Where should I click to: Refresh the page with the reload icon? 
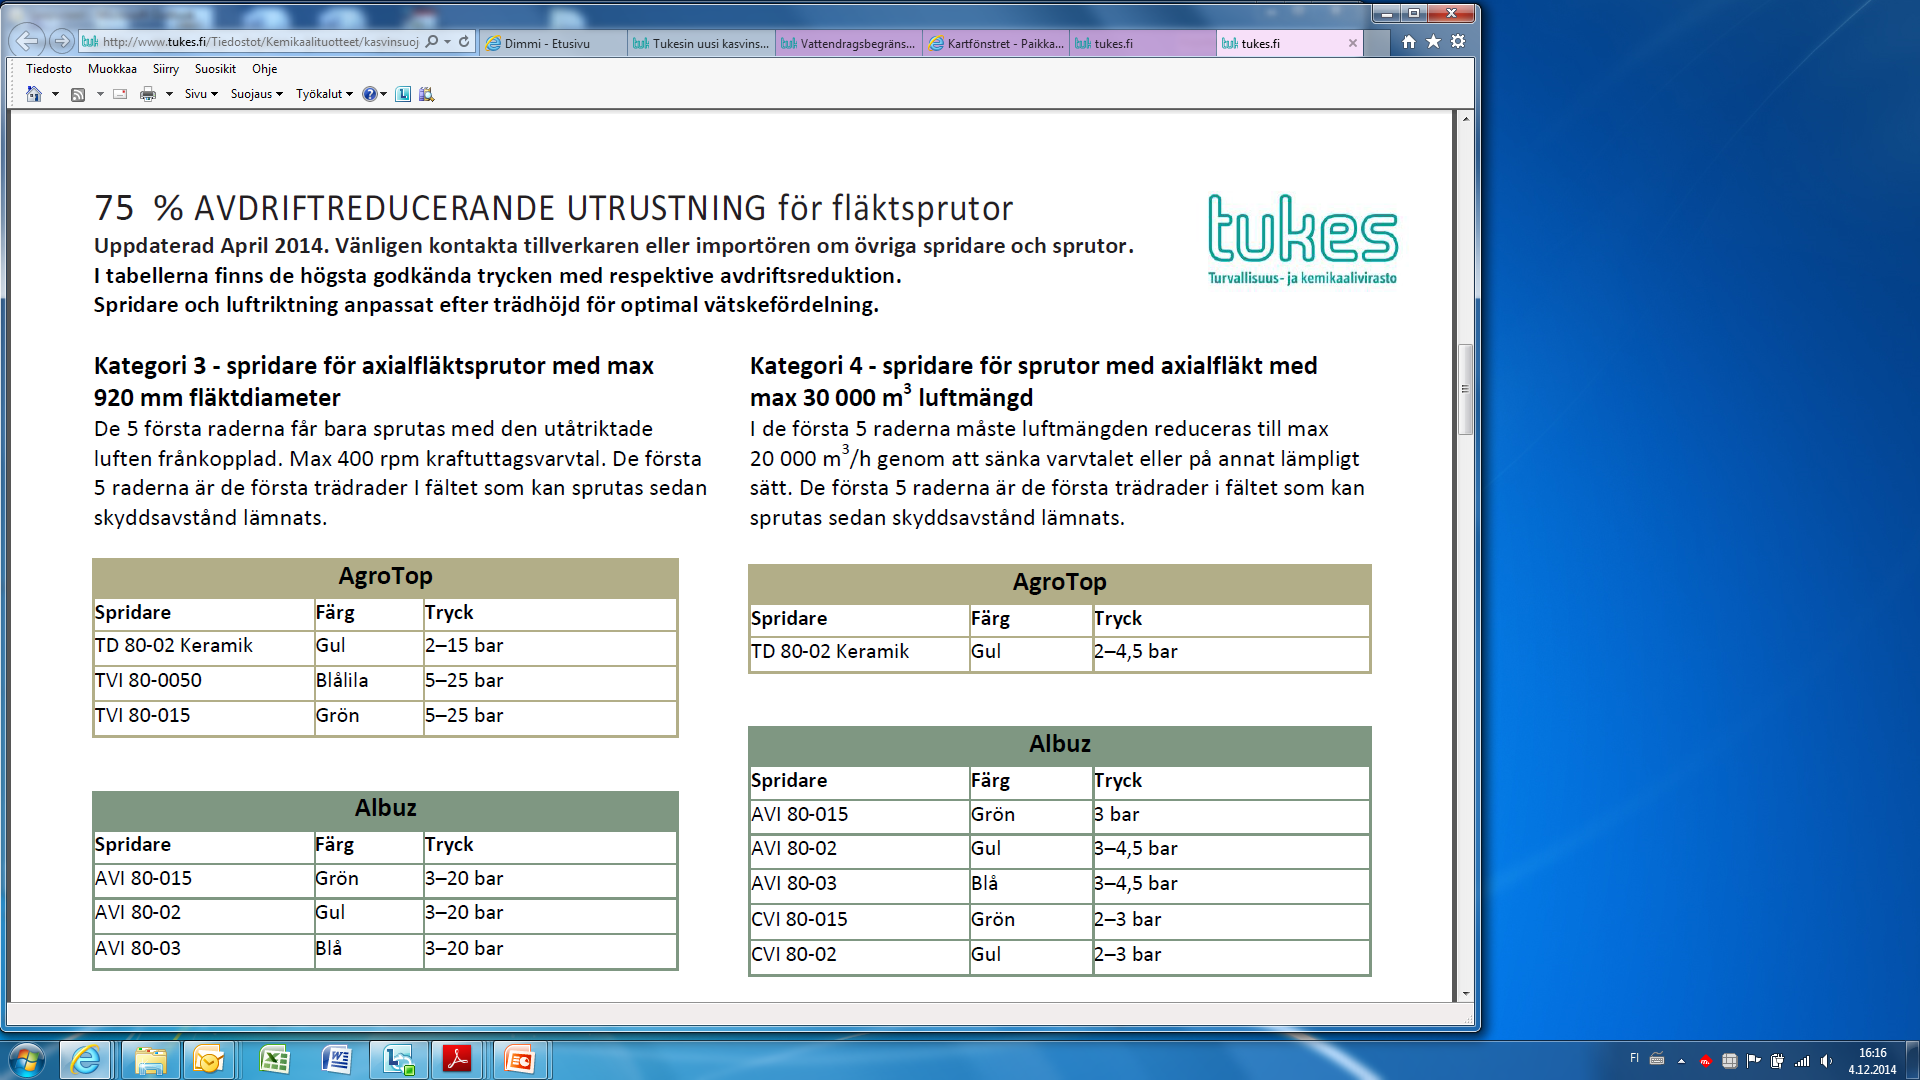pos(464,42)
